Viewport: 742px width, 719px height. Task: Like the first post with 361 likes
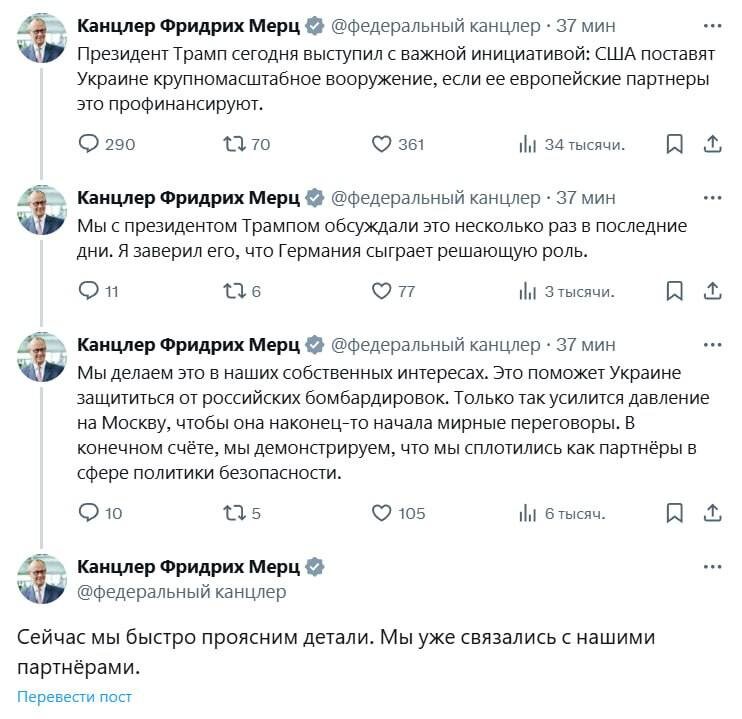[x=381, y=145]
